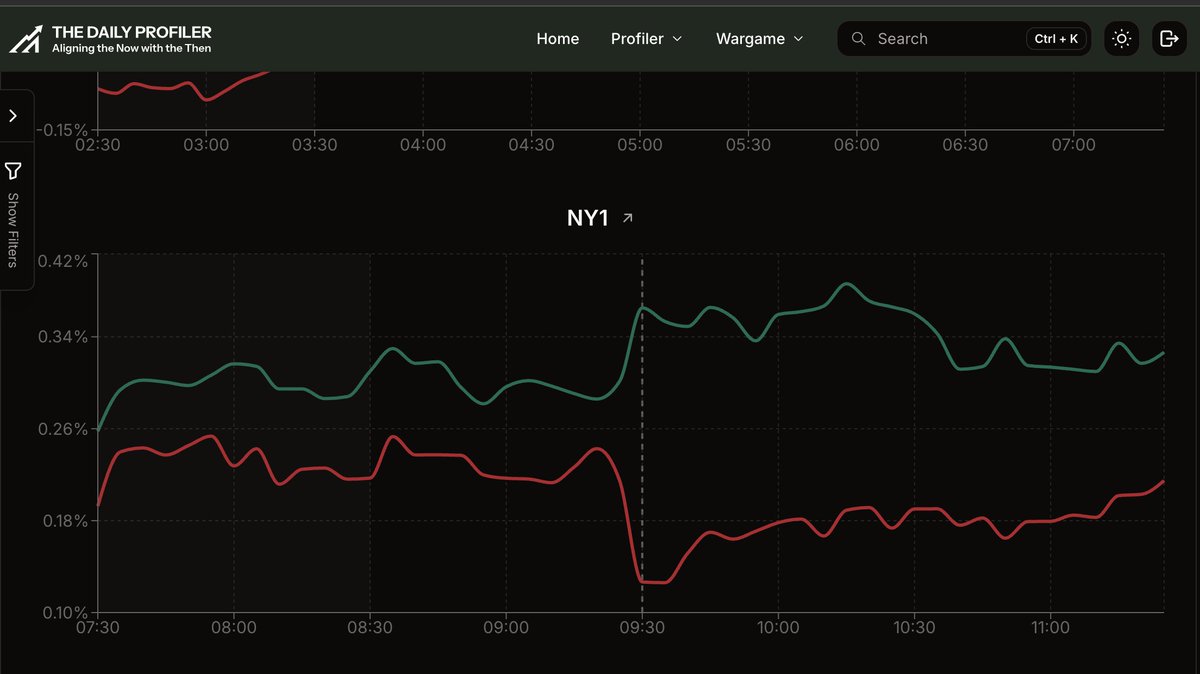Click the 04:30 label on upper chart
This screenshot has width=1200, height=674.
coord(531,145)
